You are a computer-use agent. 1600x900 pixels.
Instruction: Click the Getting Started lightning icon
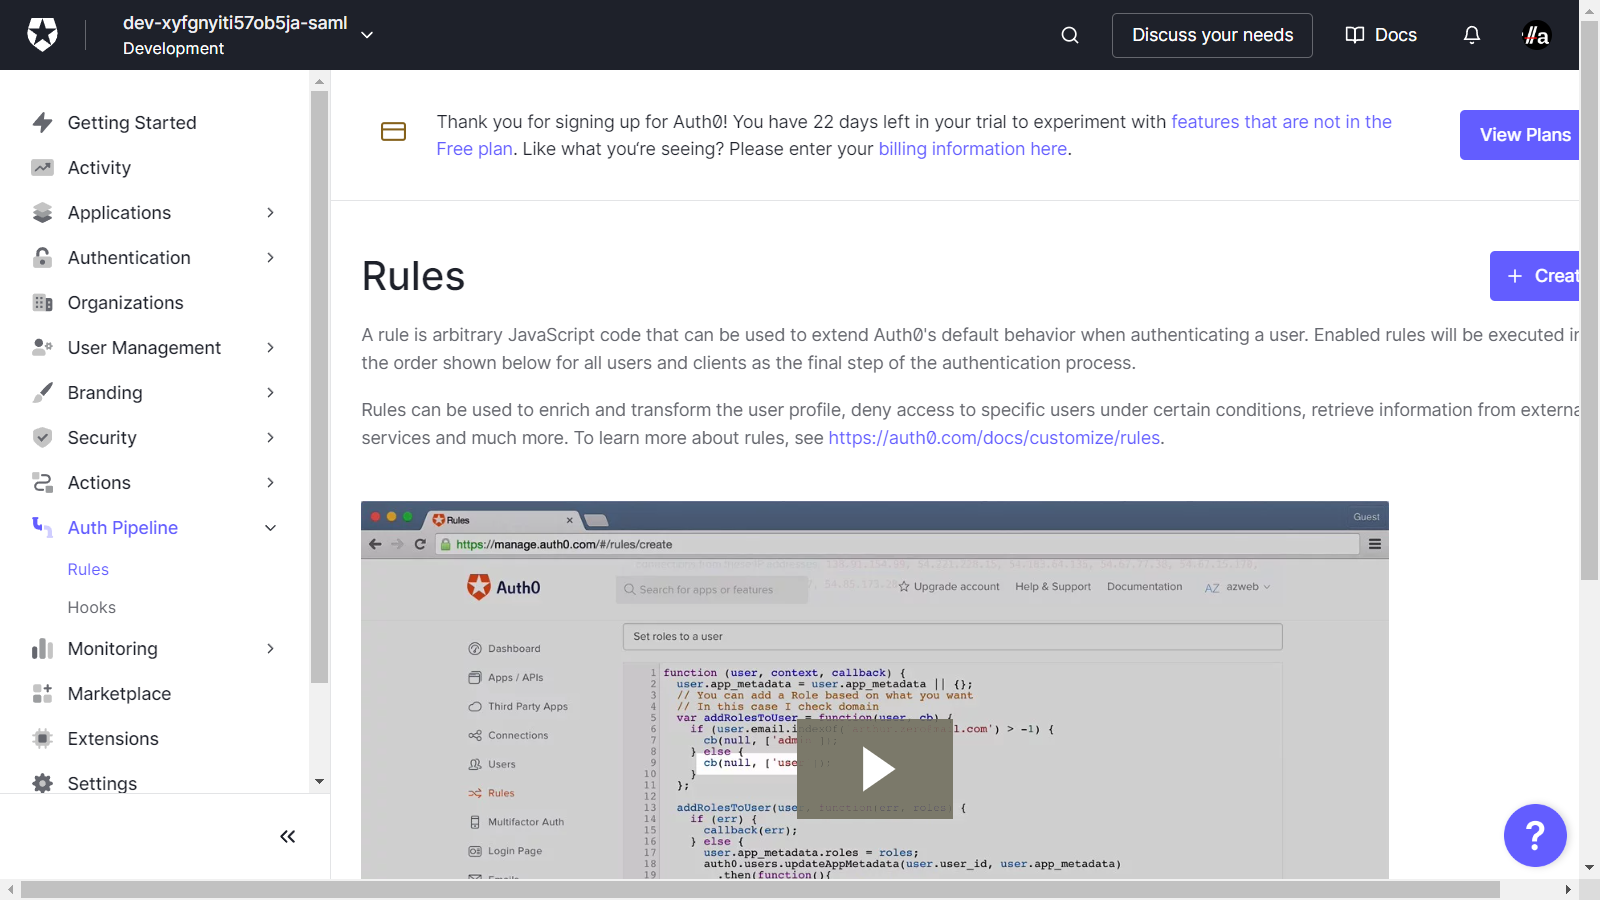pyautogui.click(x=42, y=123)
